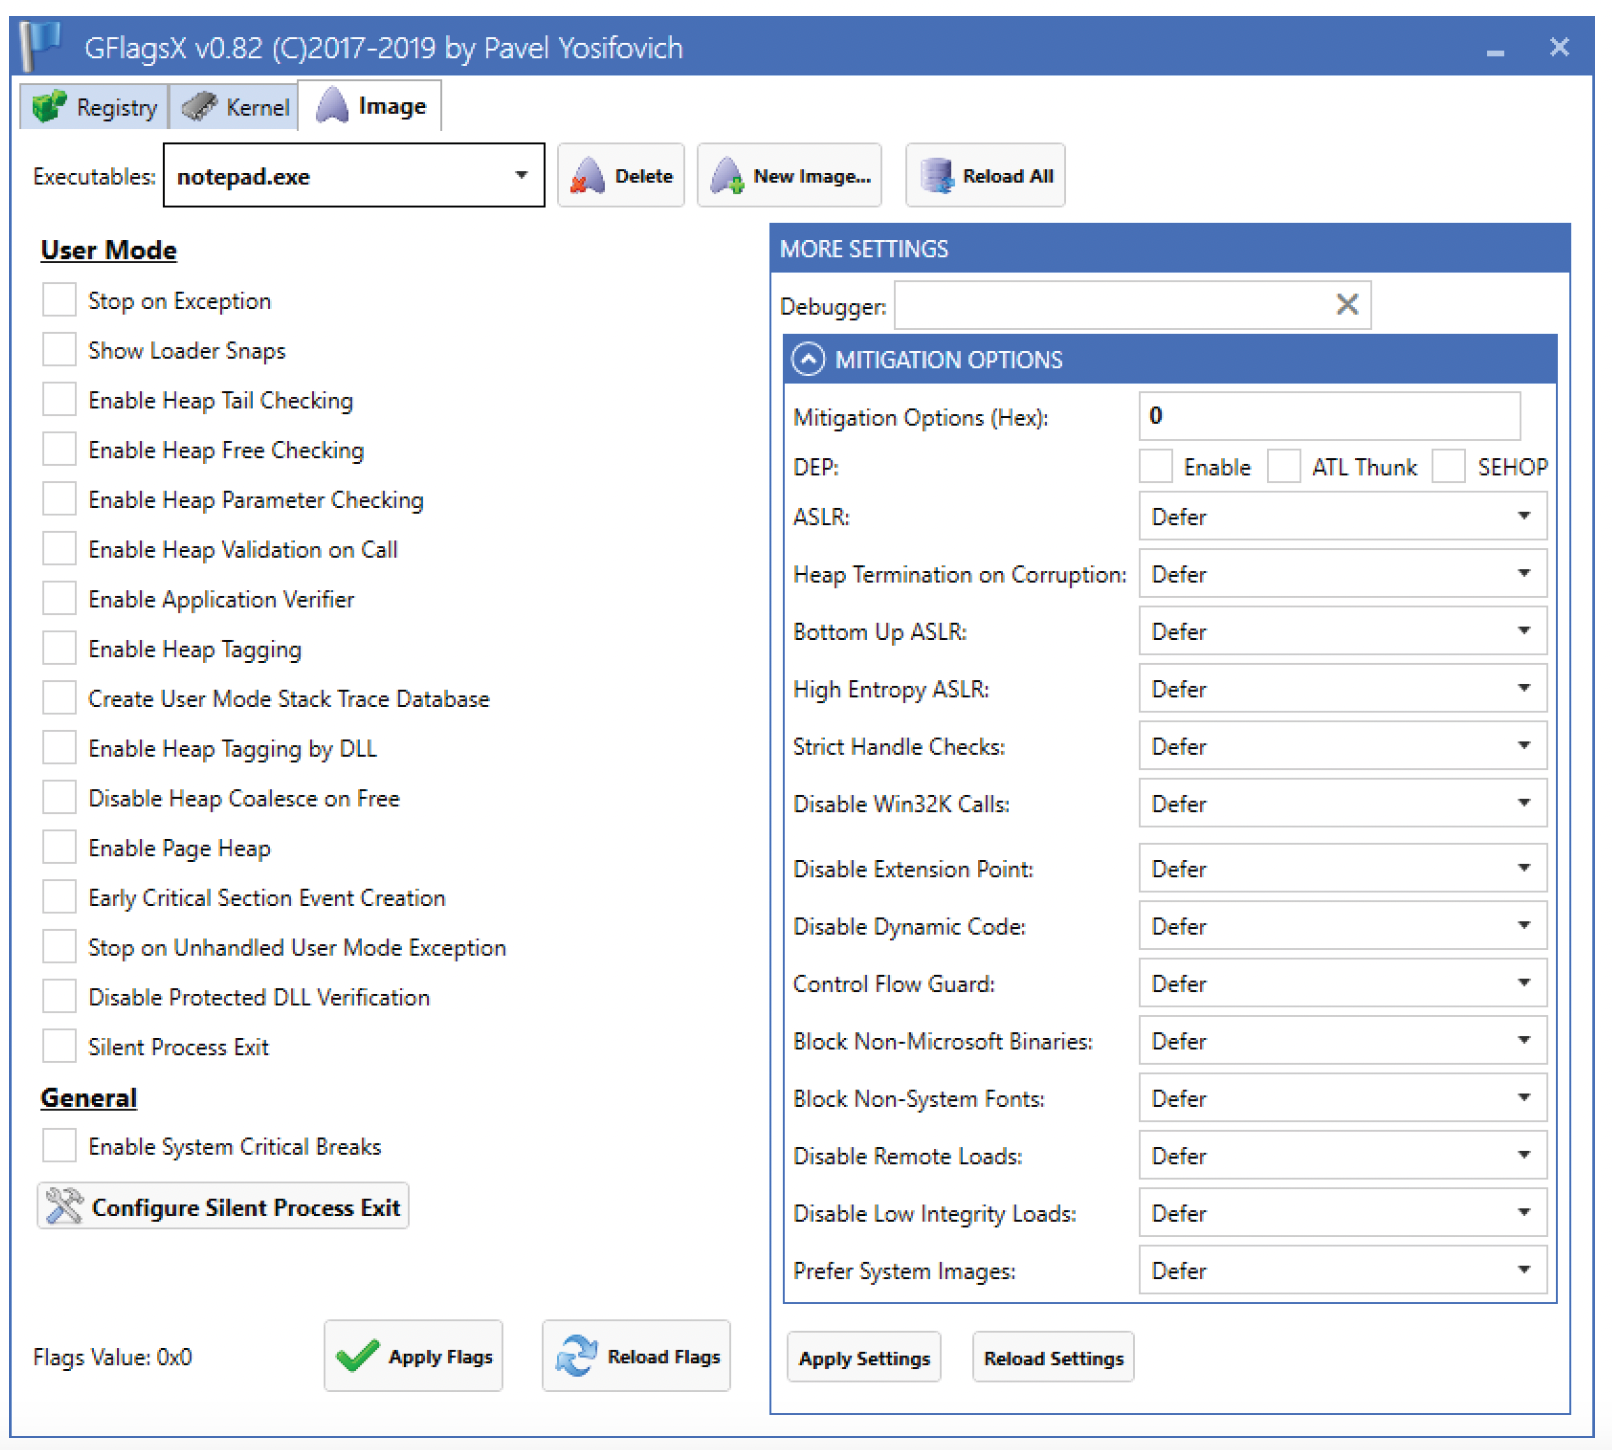Clear the Debugger field with X icon
Screen dimensions: 1612x1450
(1347, 304)
